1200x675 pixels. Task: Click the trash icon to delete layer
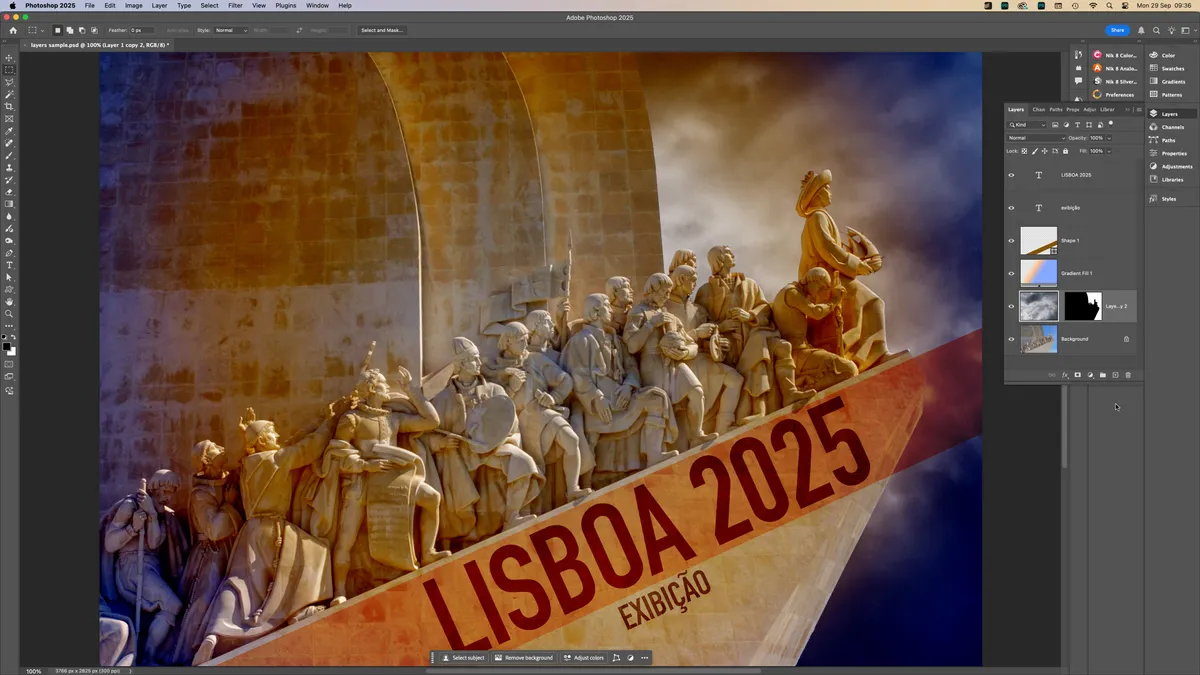1128,375
